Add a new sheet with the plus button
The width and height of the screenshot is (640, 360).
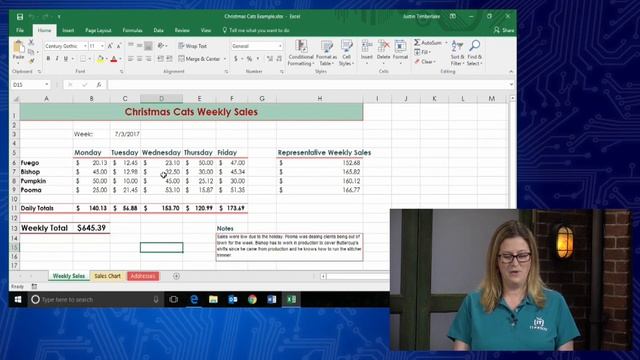(x=176, y=276)
